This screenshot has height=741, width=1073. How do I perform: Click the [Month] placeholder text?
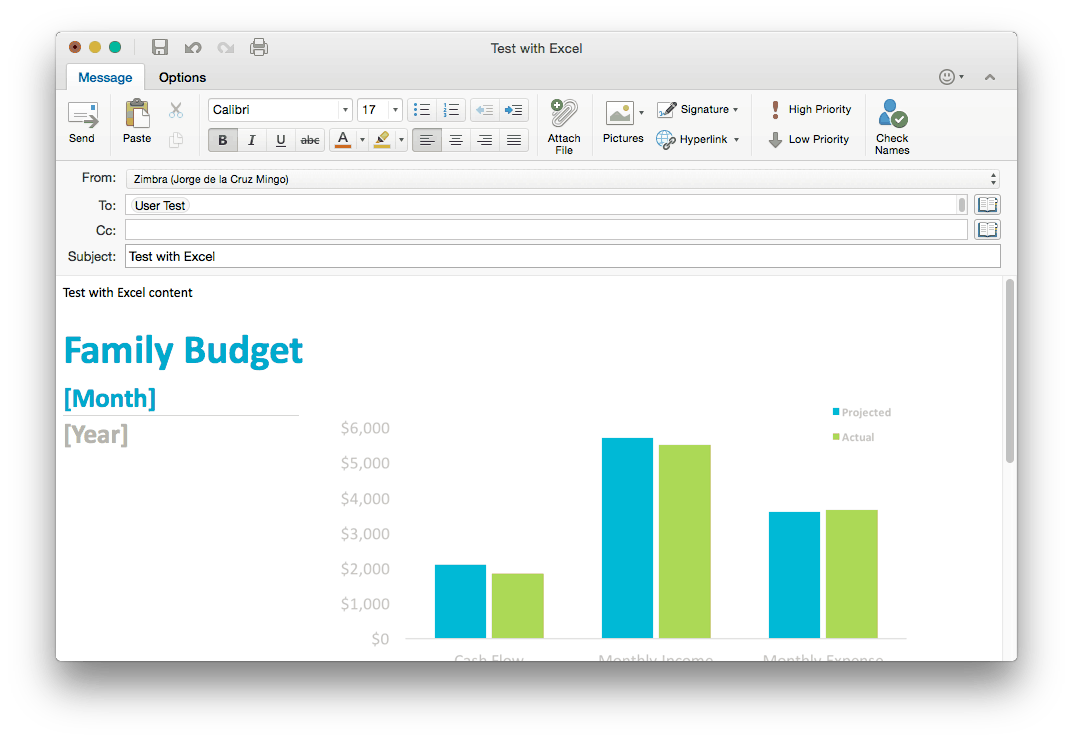pos(109,398)
